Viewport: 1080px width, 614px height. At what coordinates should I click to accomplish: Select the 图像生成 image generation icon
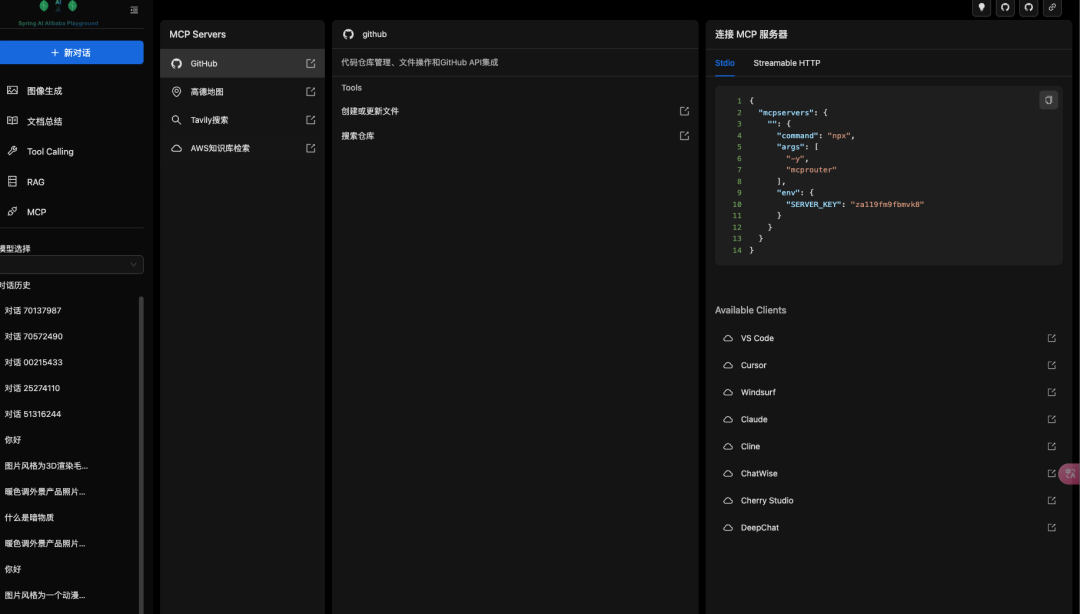[15, 91]
